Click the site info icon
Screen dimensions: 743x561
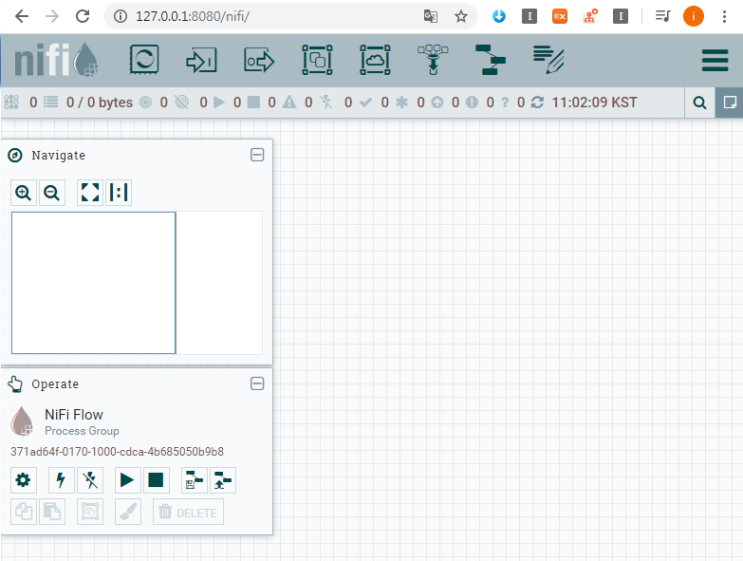[x=120, y=17]
